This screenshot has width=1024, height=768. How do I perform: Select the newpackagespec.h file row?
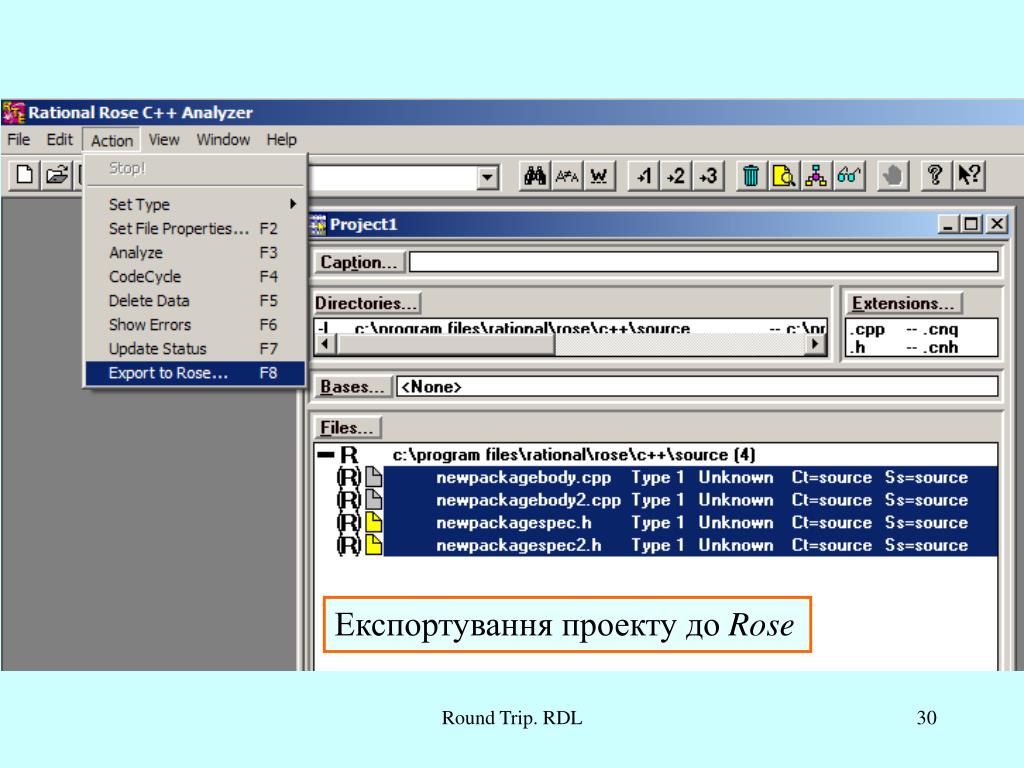pos(690,522)
